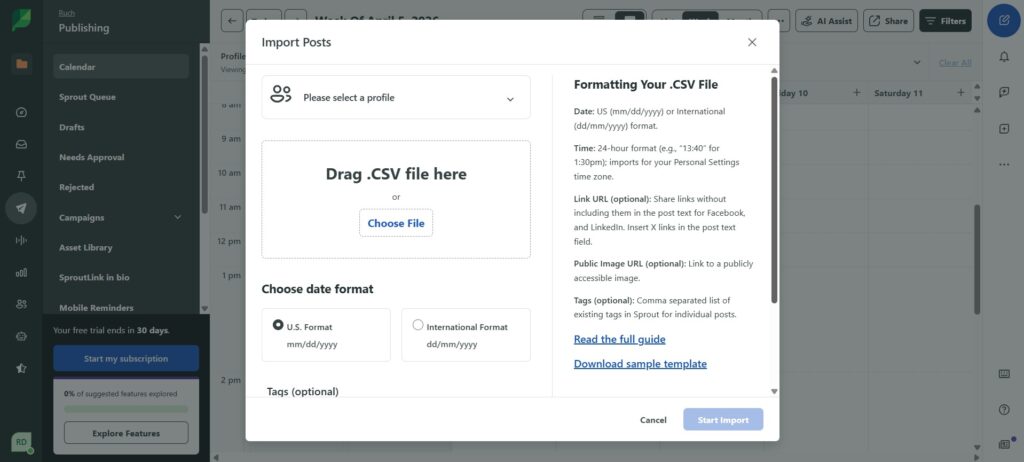Image resolution: width=1024 pixels, height=462 pixels.
Task: Click the Drag .CSV file here drop zone
Action: click(396, 199)
